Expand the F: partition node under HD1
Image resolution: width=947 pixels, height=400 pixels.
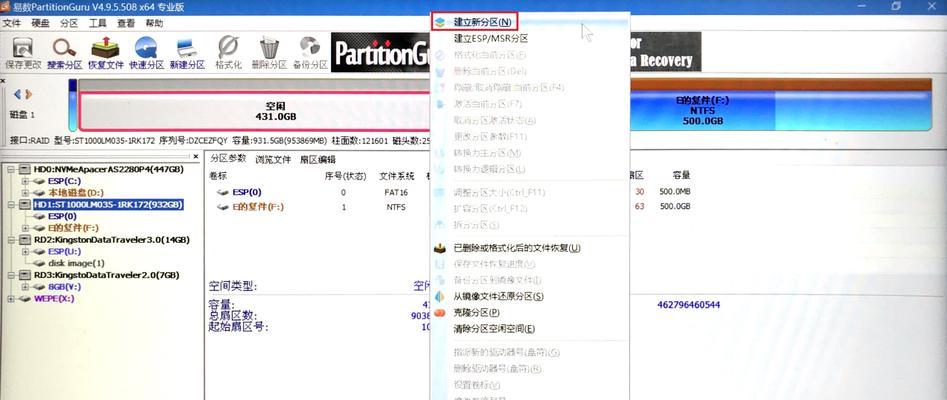25,228
